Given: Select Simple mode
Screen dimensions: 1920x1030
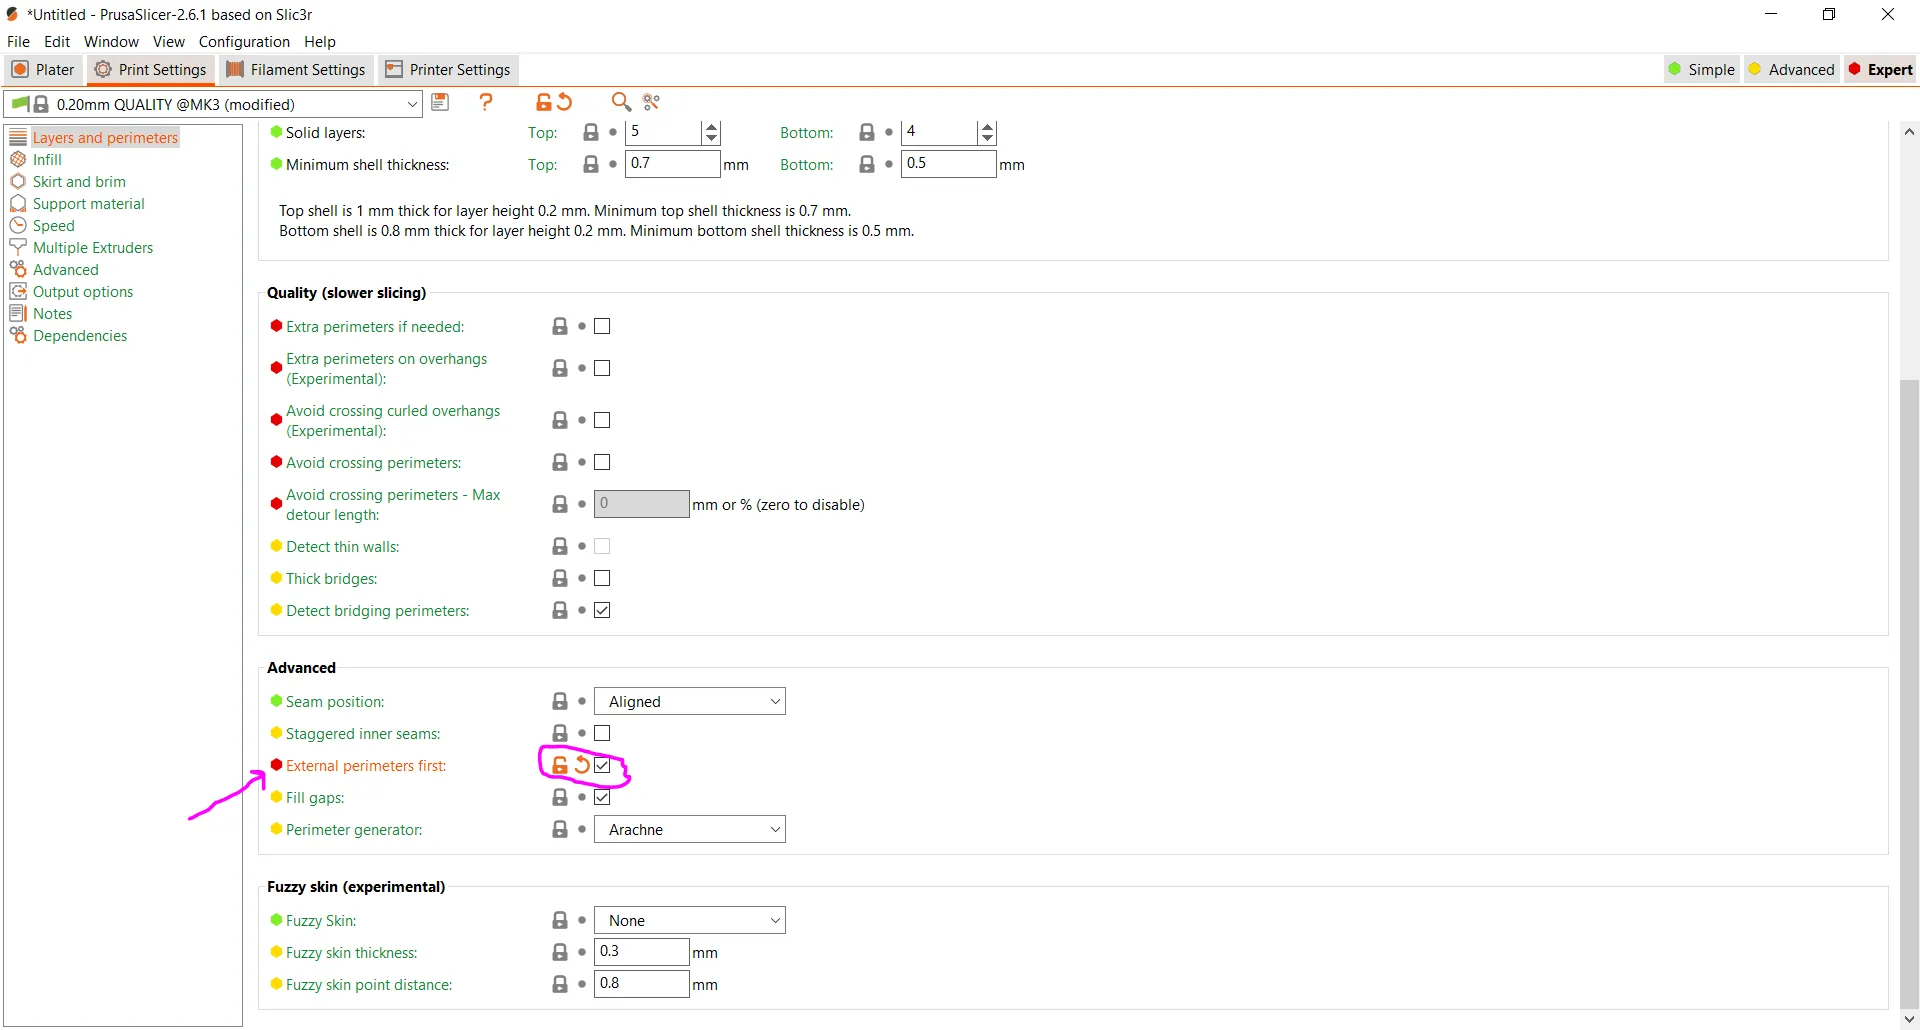Looking at the screenshot, I should (1702, 70).
